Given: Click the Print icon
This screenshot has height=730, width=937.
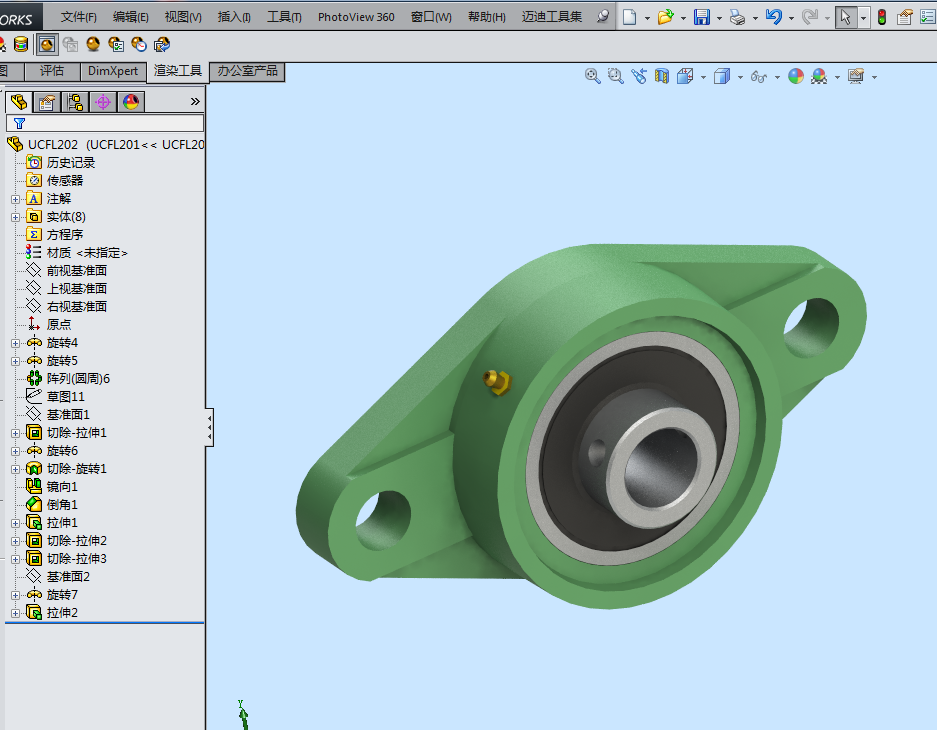Looking at the screenshot, I should (737, 17).
